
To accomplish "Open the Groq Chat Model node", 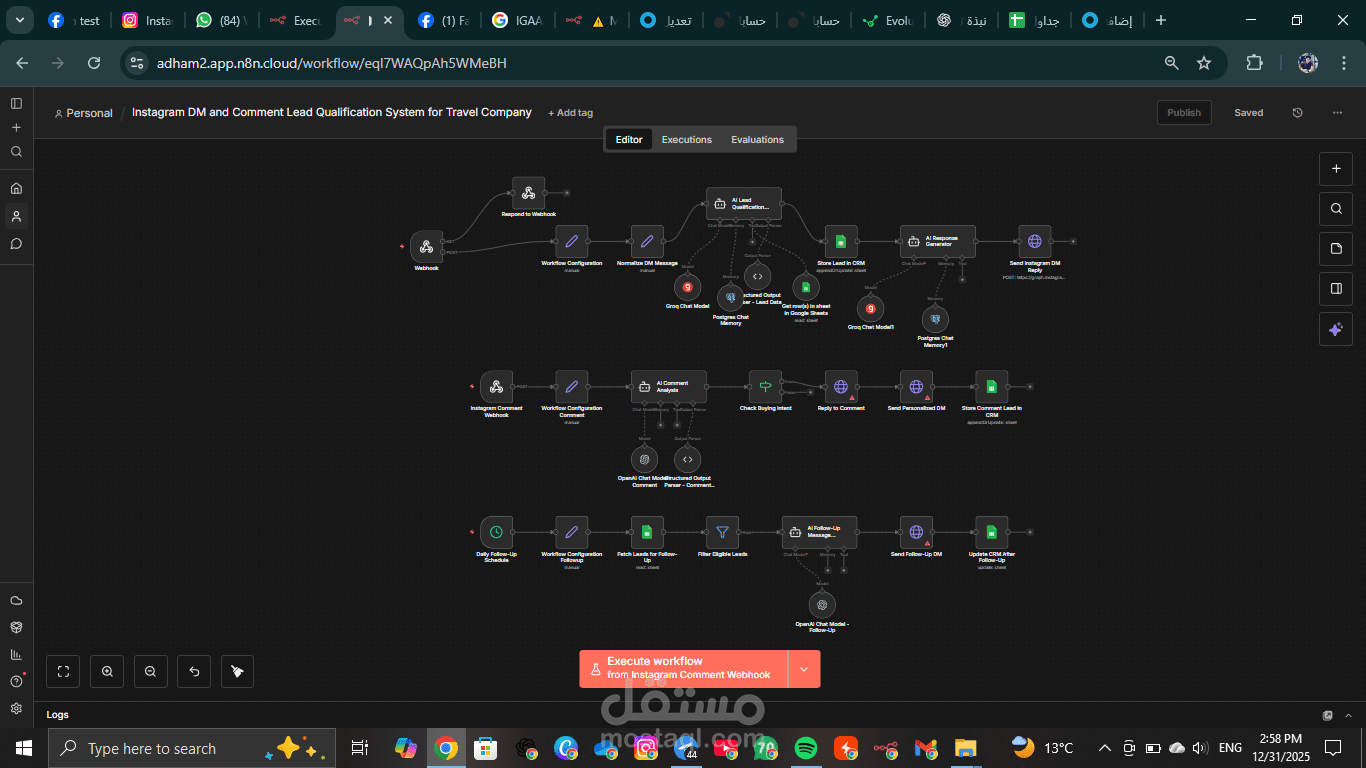I will pos(687,287).
